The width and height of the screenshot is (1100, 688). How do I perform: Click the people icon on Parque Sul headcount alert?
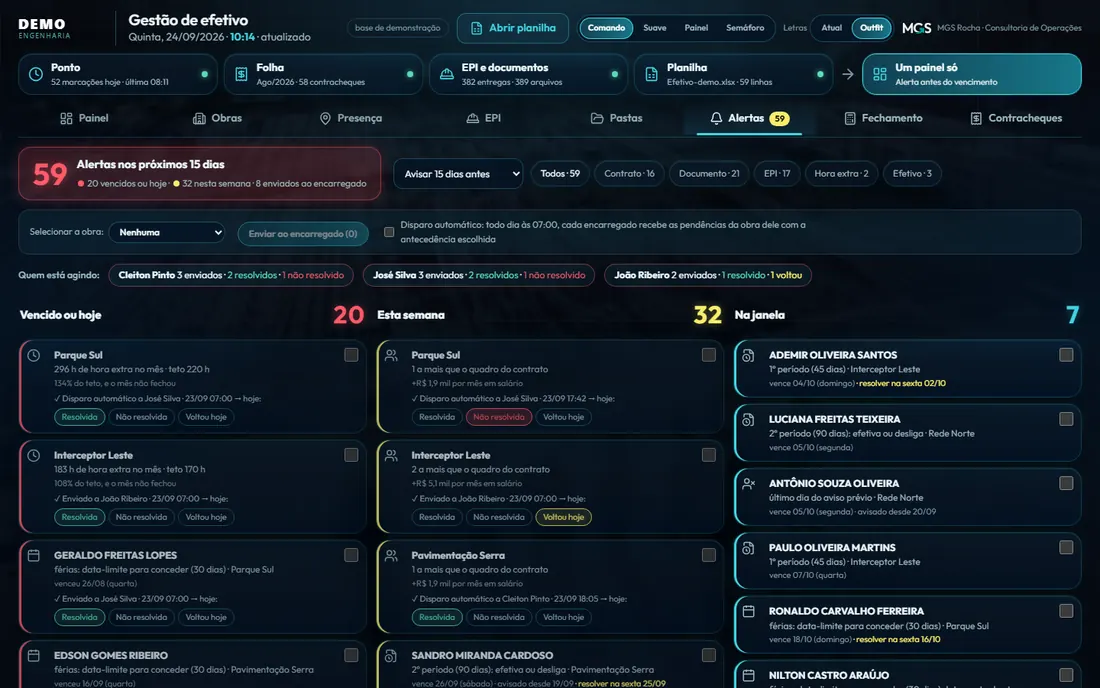pyautogui.click(x=391, y=356)
